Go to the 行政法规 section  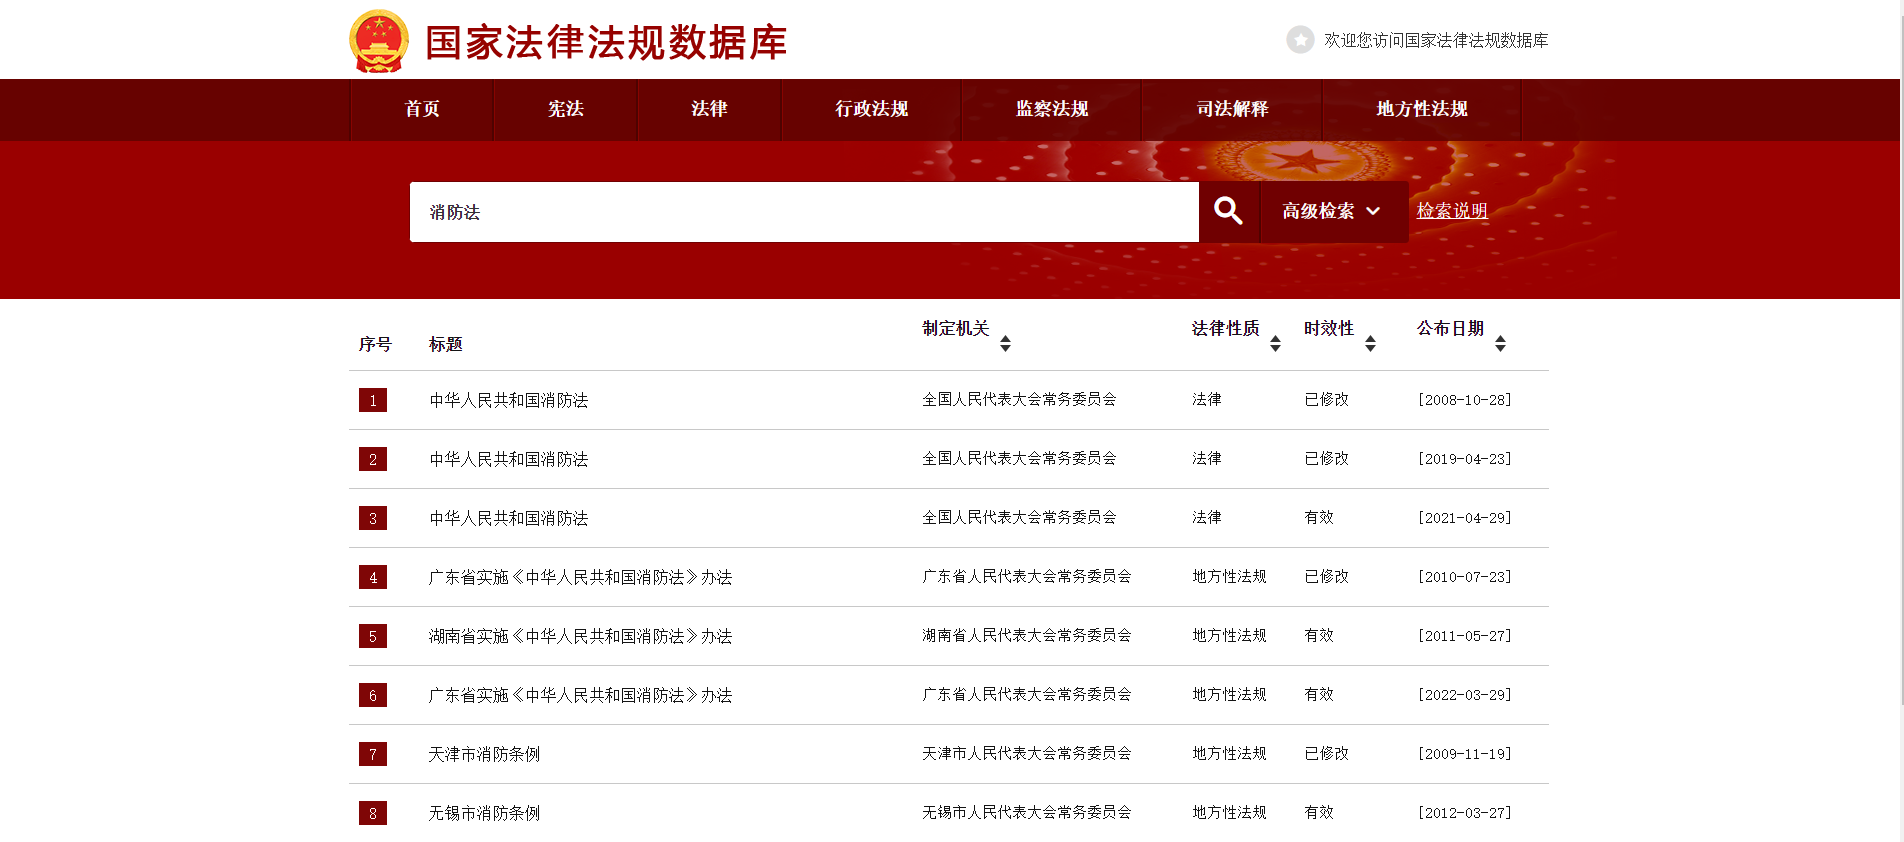871,109
